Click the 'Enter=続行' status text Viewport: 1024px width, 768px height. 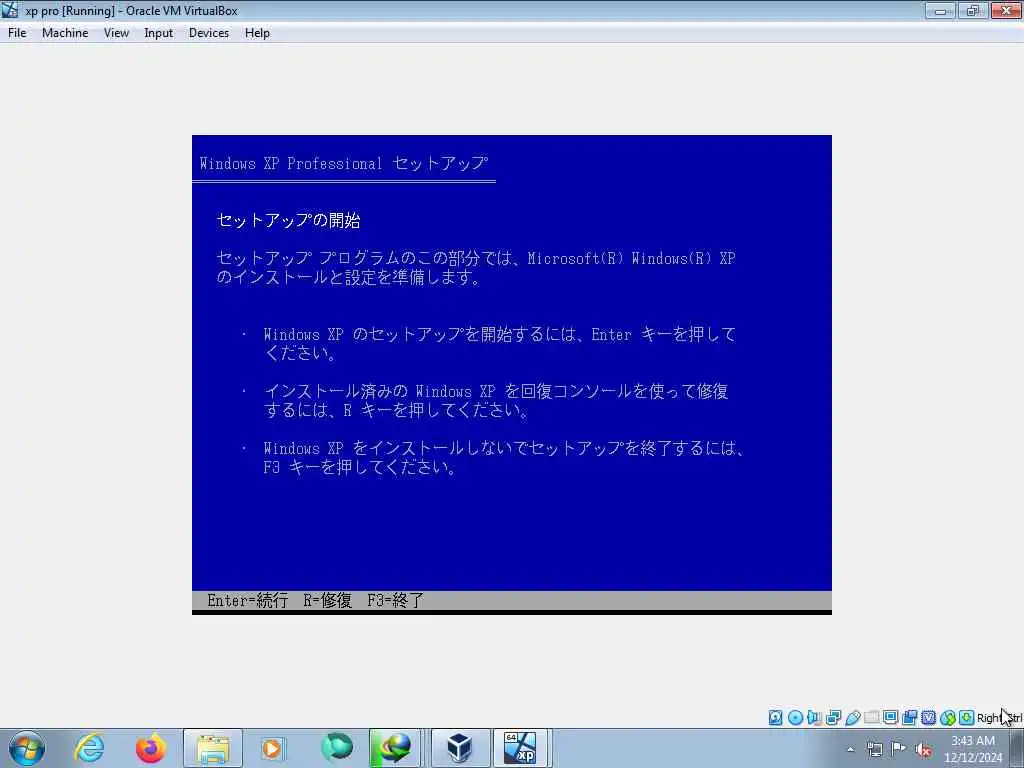coord(248,600)
